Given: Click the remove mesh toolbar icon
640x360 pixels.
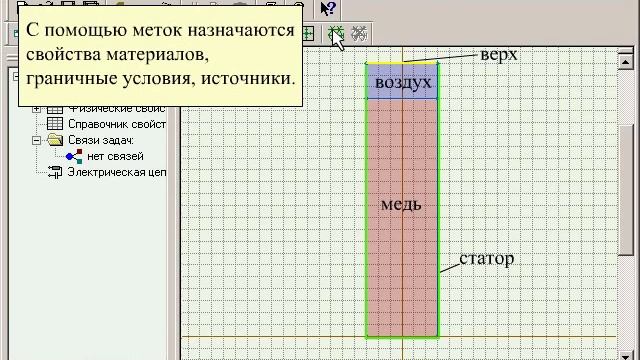Looking at the screenshot, I should click(359, 33).
